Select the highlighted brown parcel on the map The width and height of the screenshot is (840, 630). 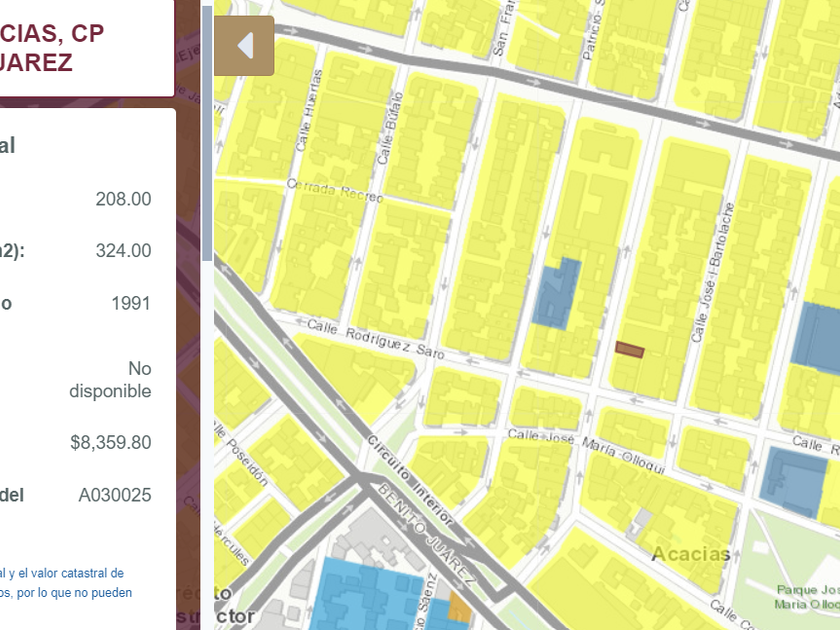pyautogui.click(x=629, y=350)
